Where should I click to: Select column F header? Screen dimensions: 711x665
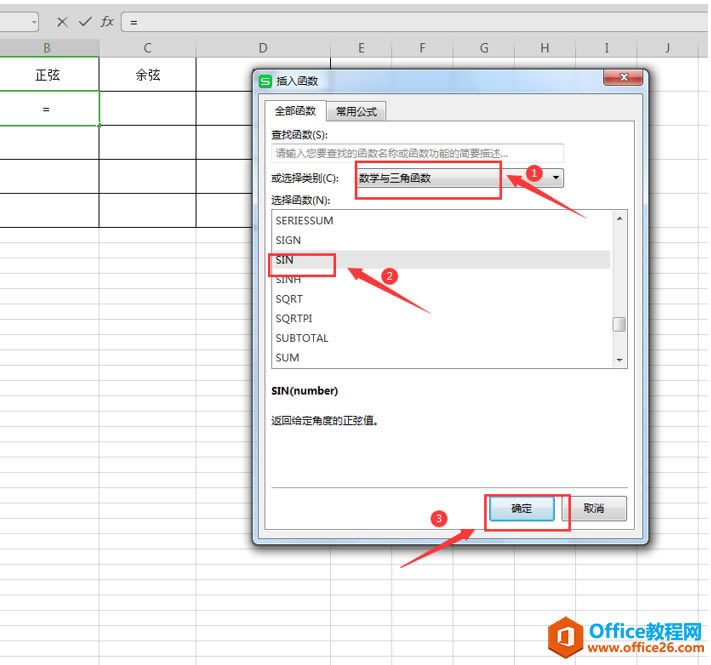click(422, 48)
